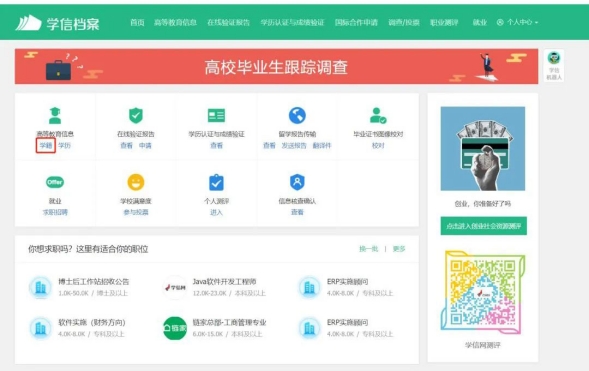The height and width of the screenshot is (371, 589).
Task: Click the 学籍 link under 高等教育信息
Action: pyautogui.click(x=46, y=145)
